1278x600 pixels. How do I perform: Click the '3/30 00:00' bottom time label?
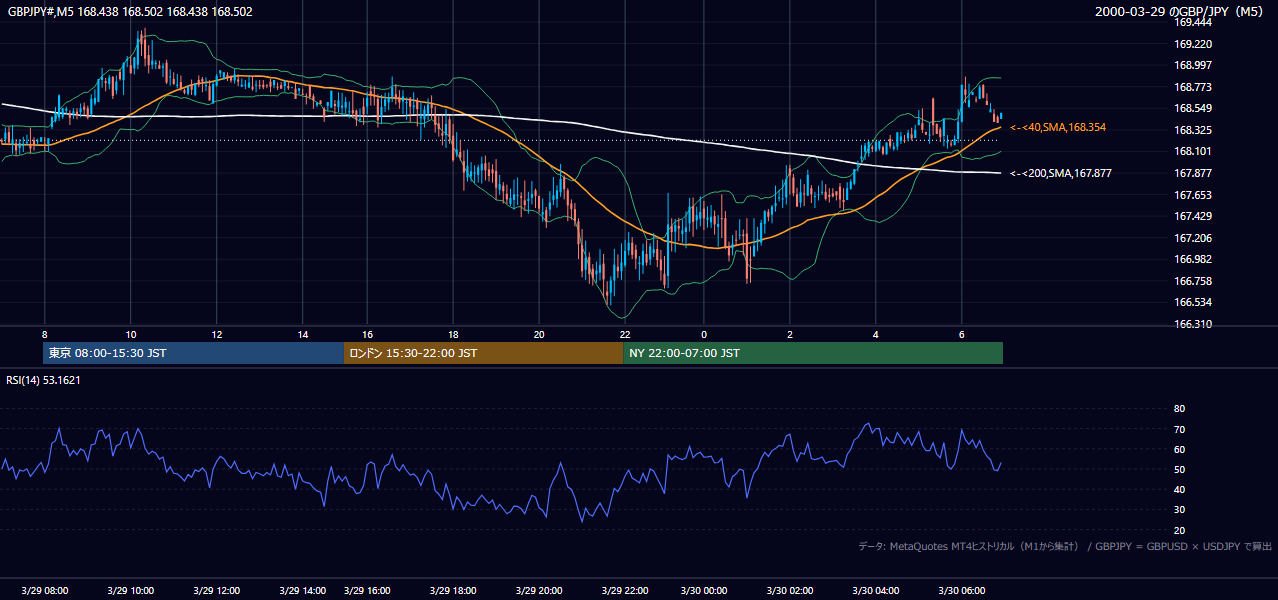click(x=704, y=590)
